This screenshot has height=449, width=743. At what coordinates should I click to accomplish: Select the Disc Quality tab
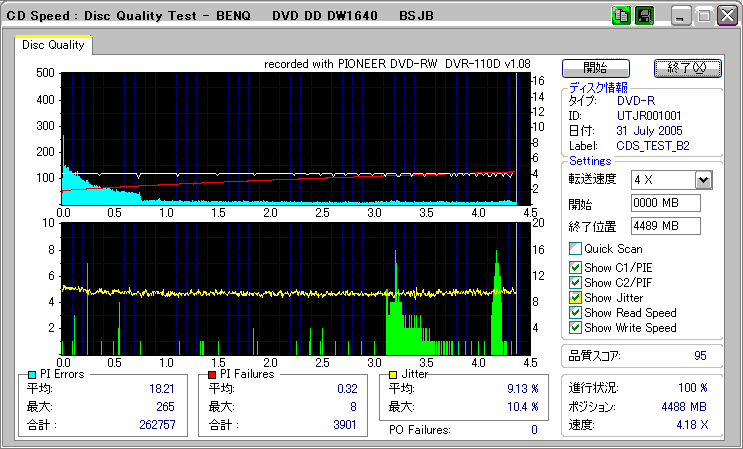point(54,45)
